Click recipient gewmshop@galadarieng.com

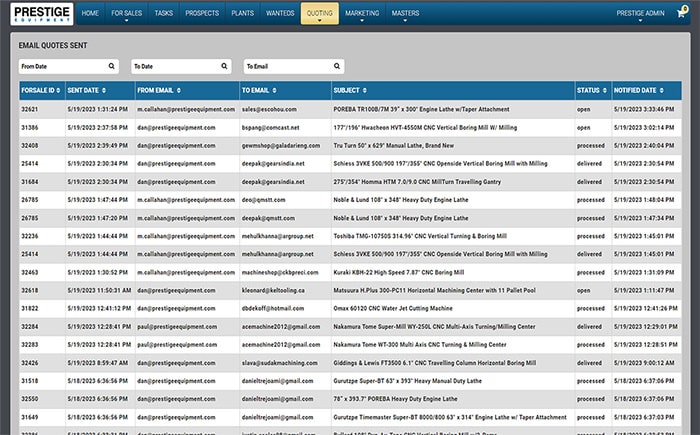(281, 146)
